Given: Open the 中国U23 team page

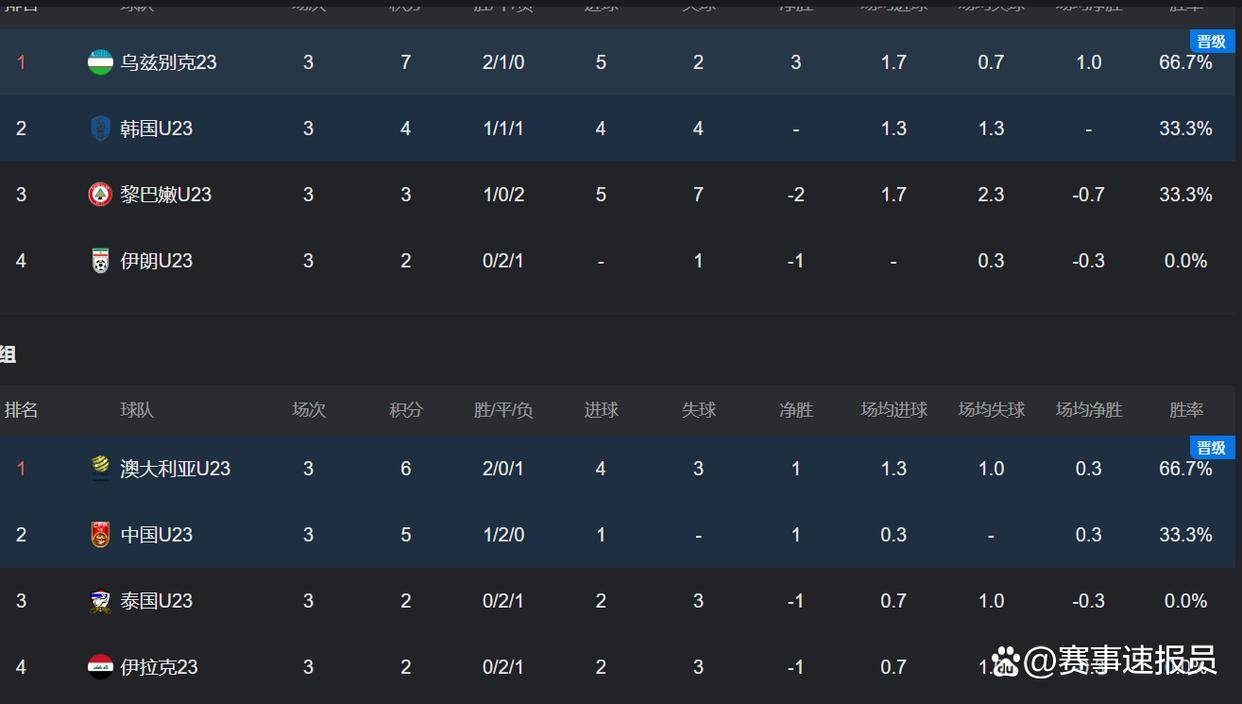Looking at the screenshot, I should (156, 535).
